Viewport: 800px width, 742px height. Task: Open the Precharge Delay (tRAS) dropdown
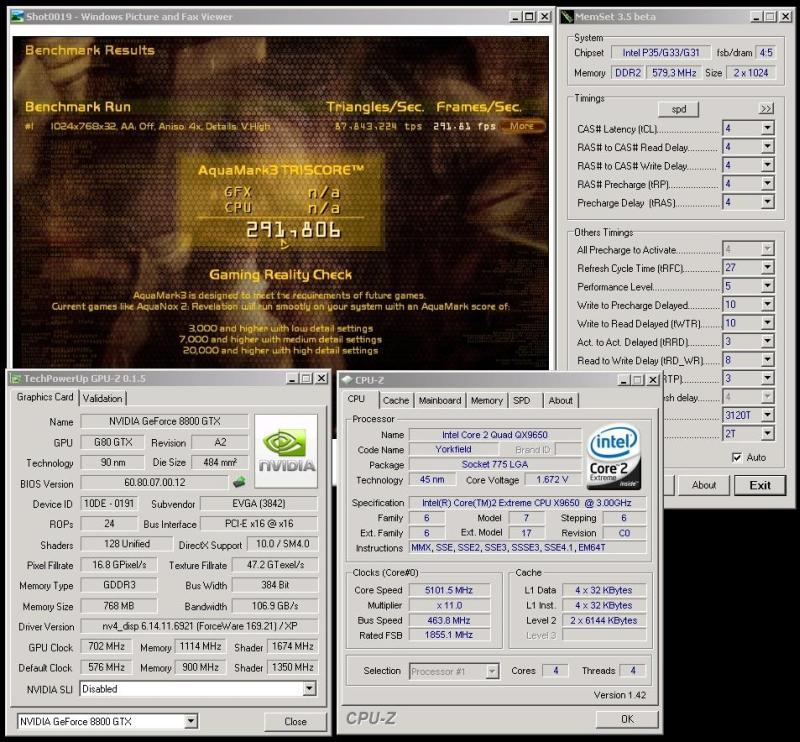(x=767, y=202)
